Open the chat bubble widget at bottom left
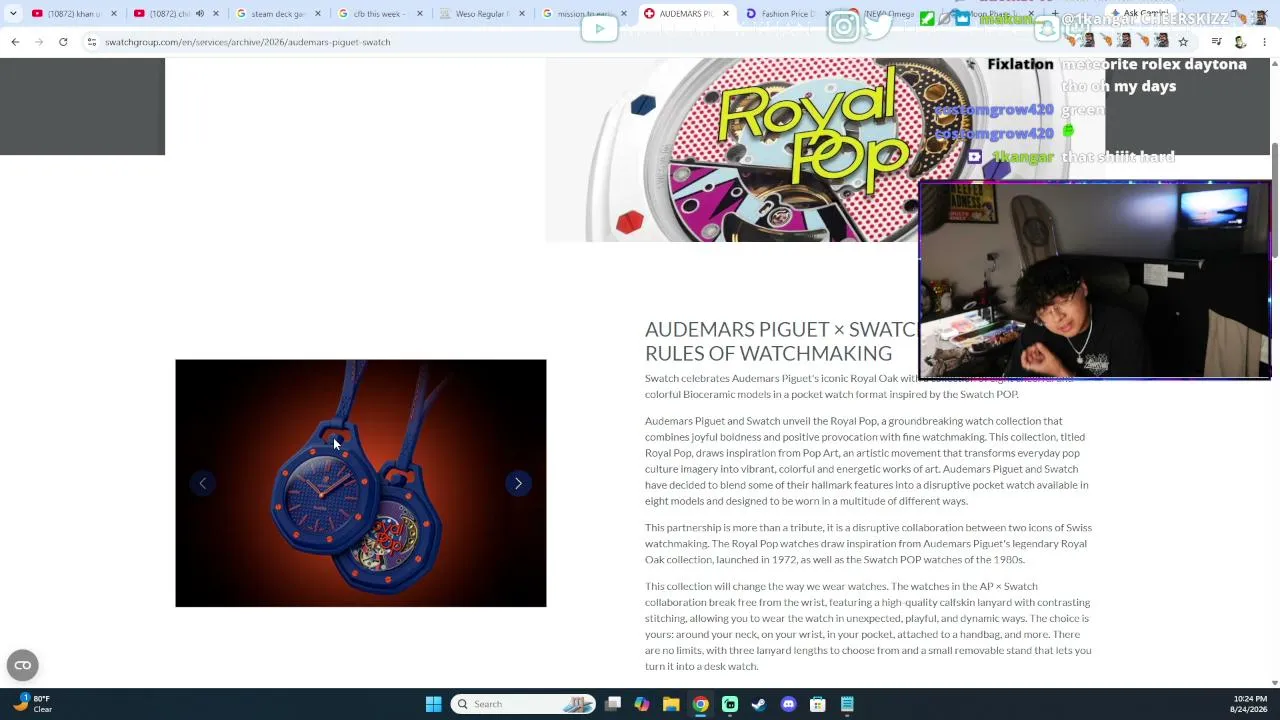1280x720 pixels. pyautogui.click(x=22, y=665)
